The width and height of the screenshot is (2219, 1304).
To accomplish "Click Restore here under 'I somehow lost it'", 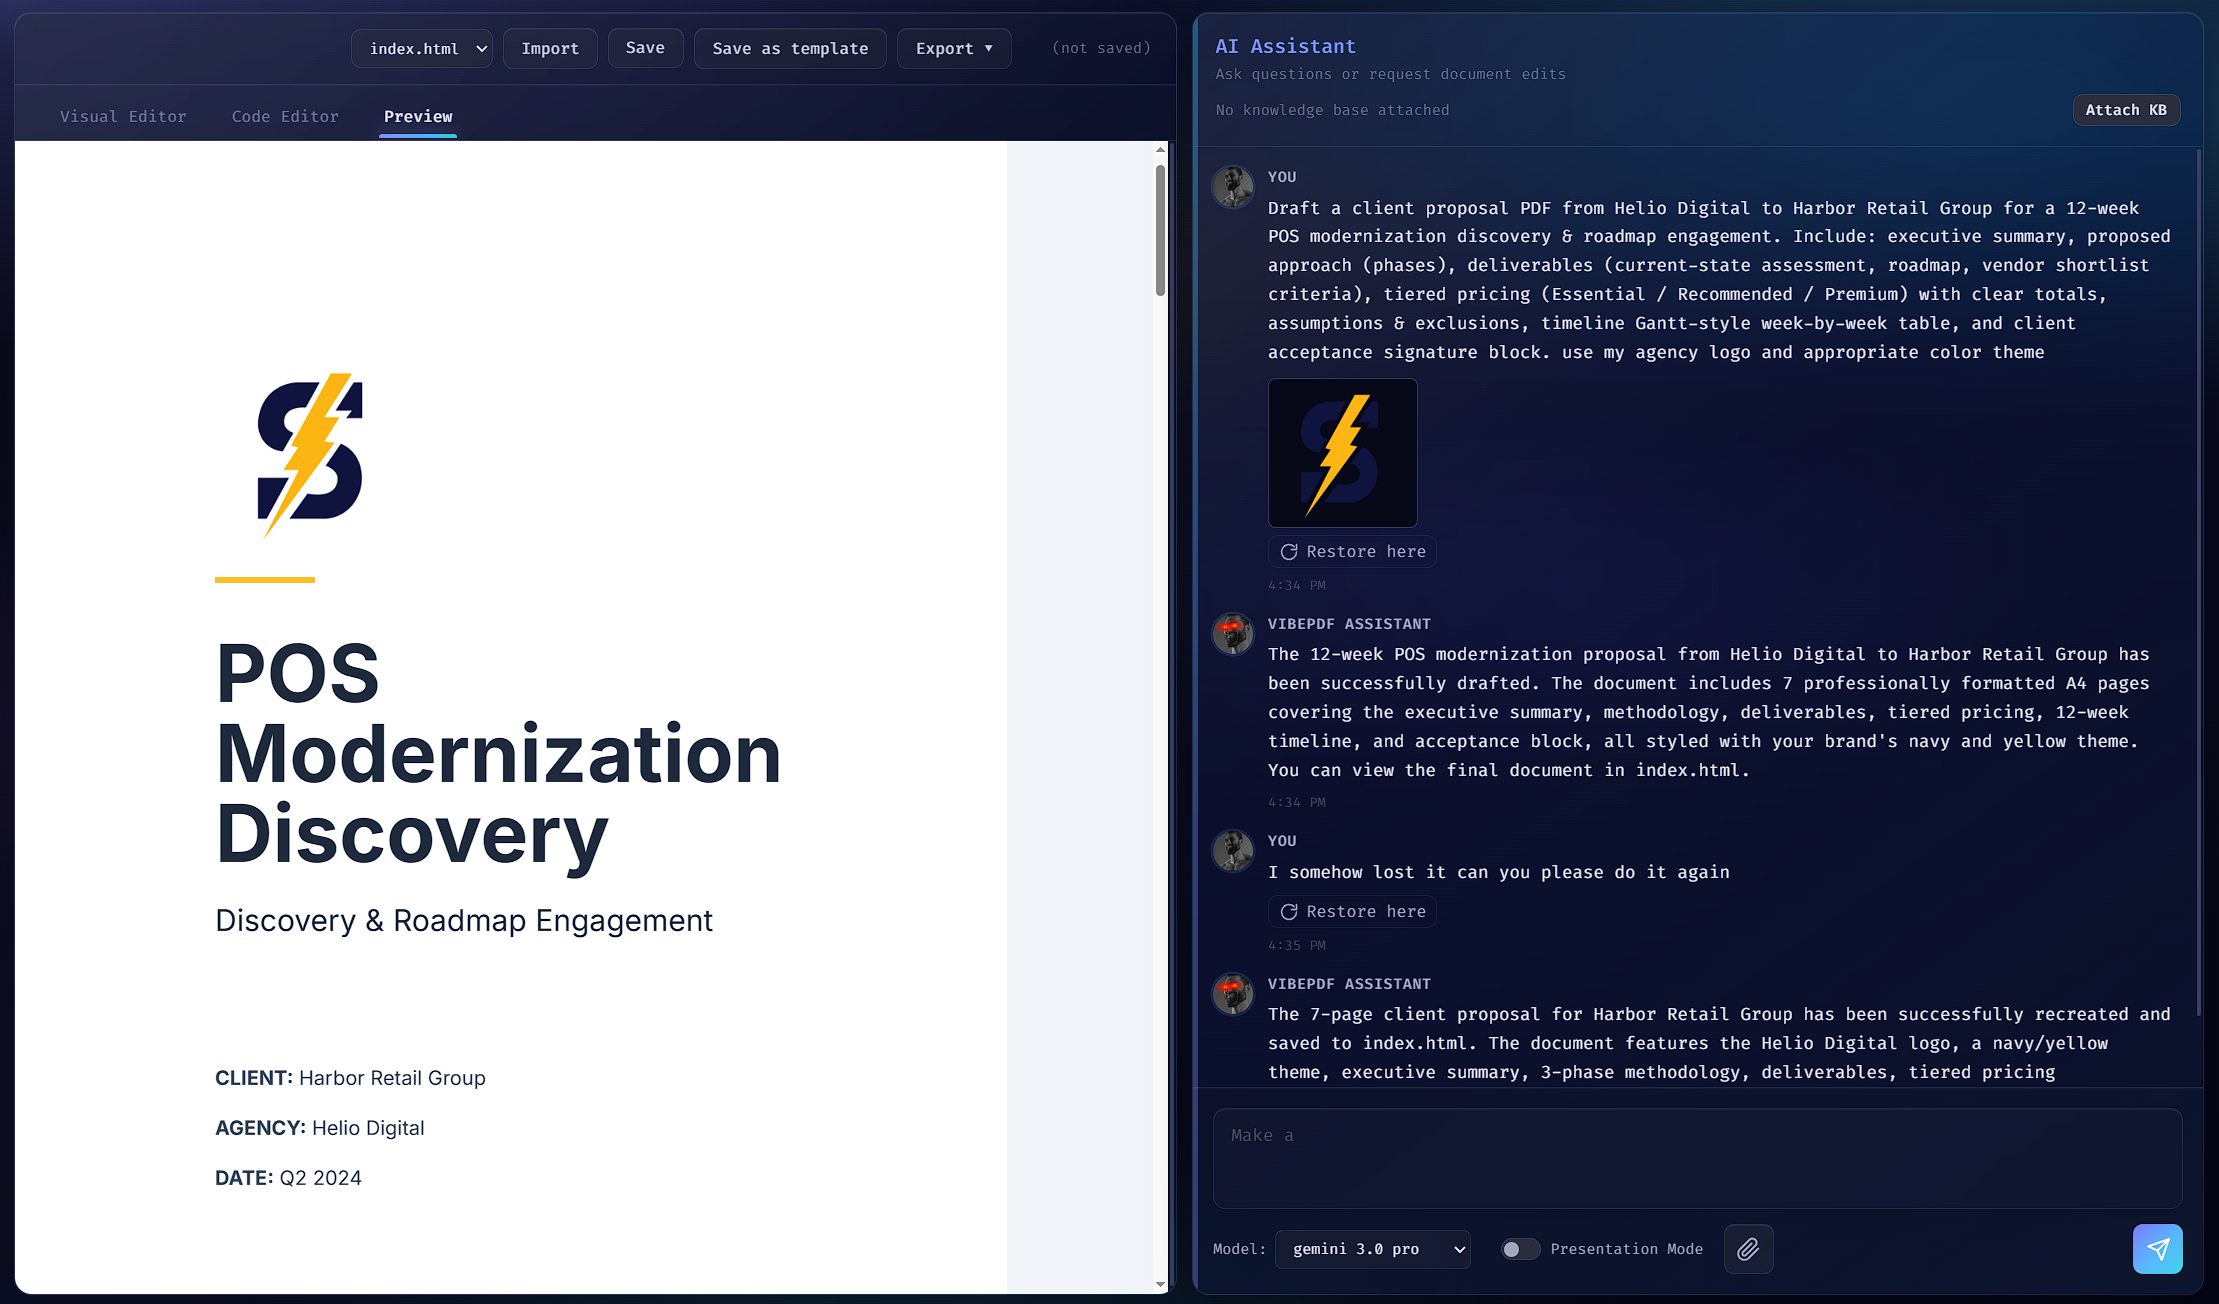I will pos(1352,912).
